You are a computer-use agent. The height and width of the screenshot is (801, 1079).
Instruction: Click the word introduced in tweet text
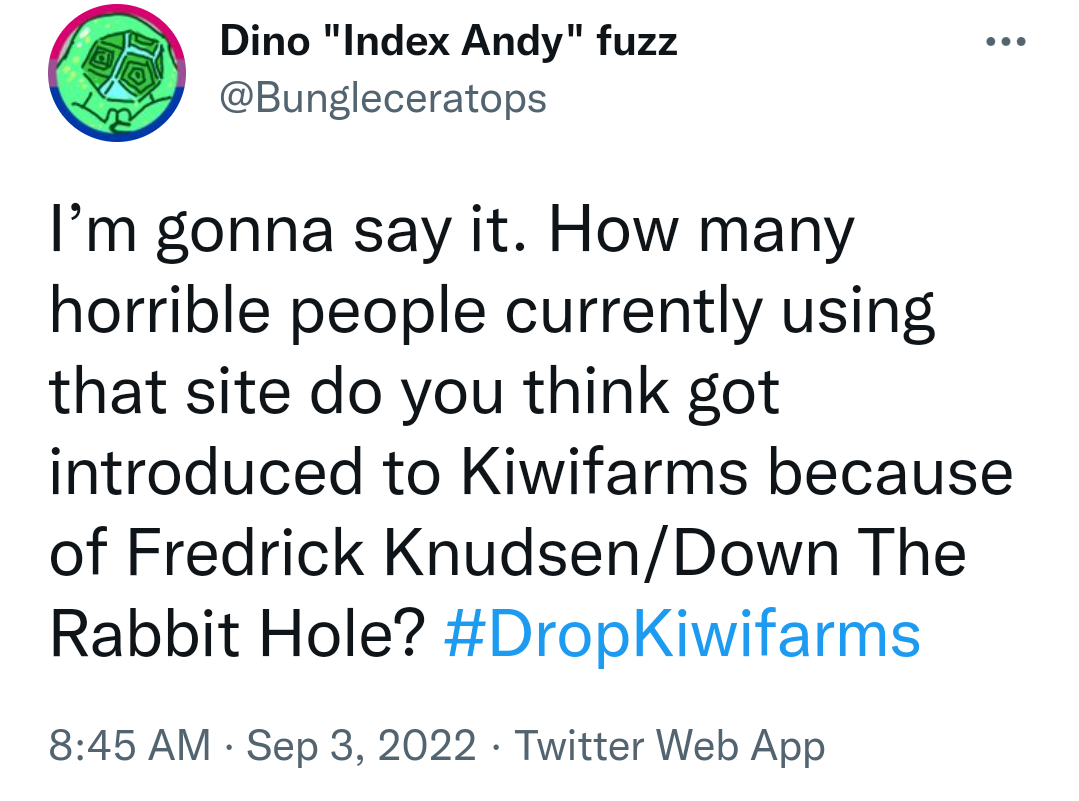point(206,472)
